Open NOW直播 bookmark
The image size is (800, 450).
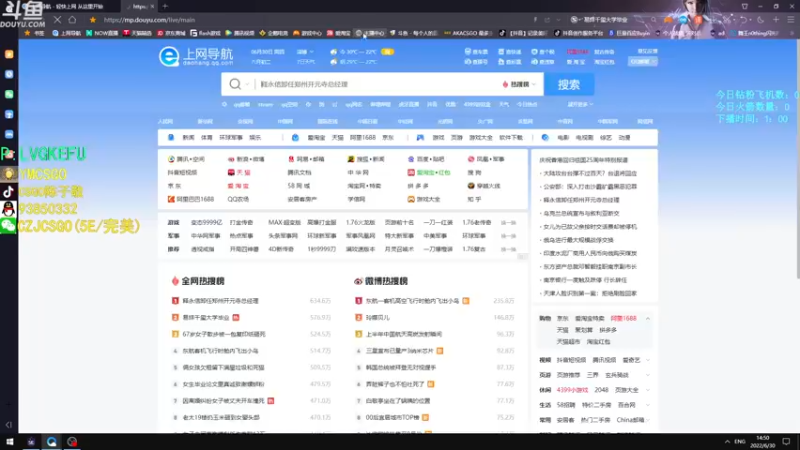coord(102,33)
